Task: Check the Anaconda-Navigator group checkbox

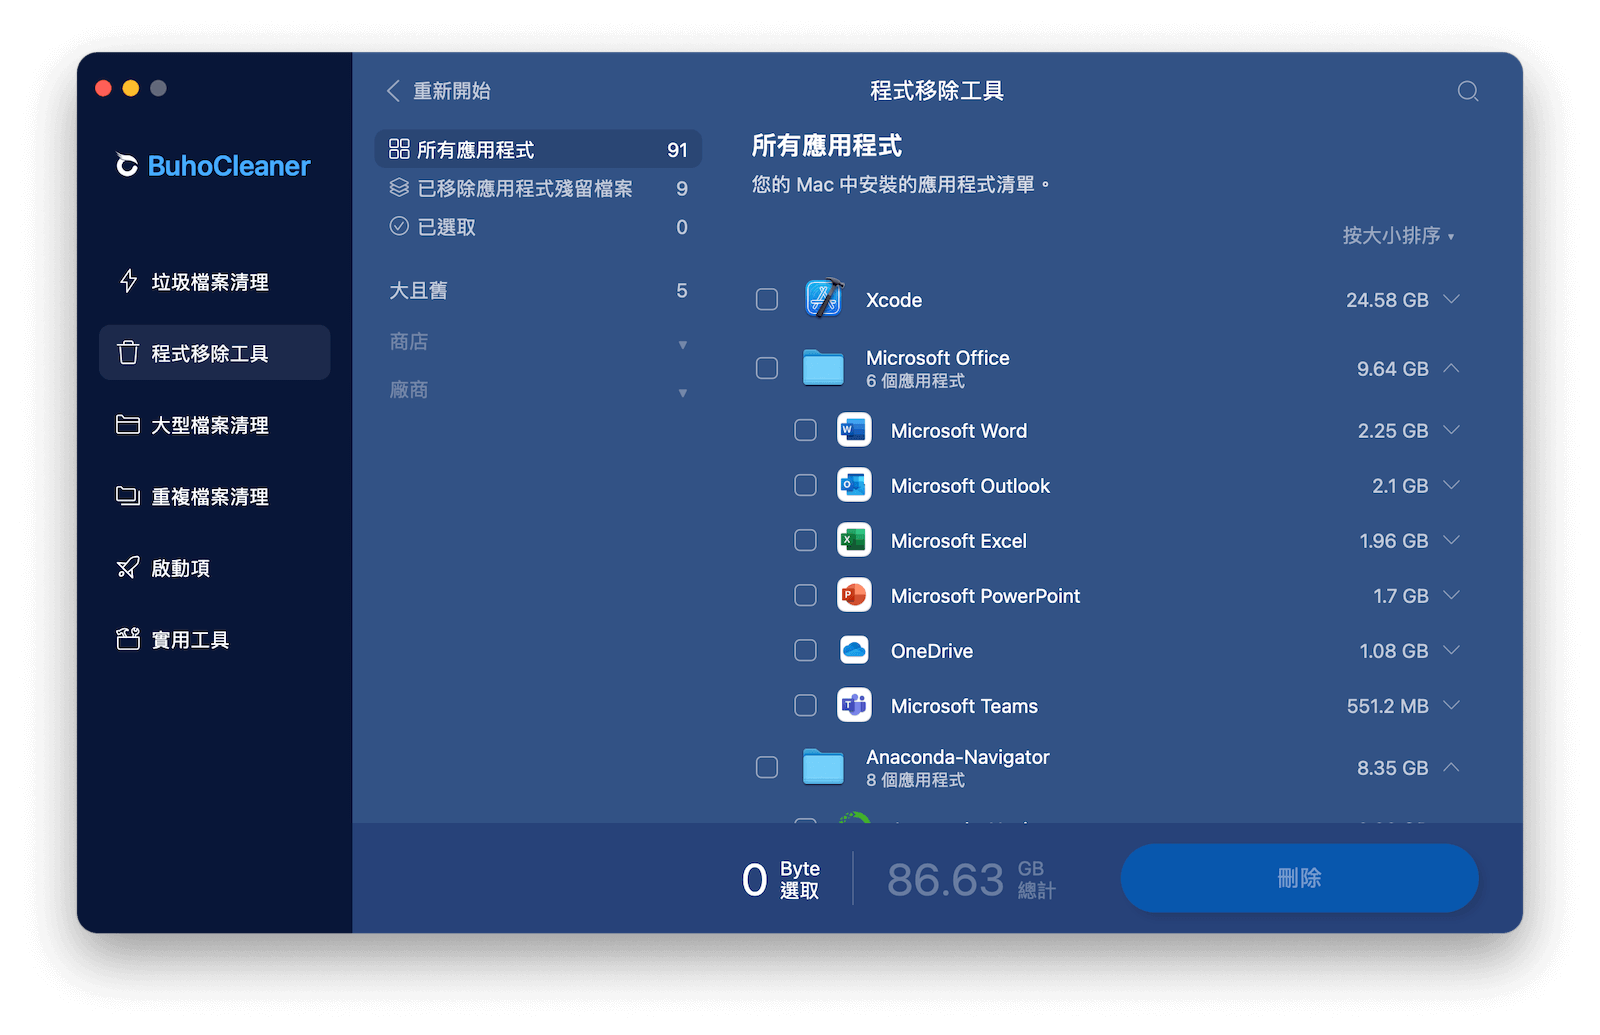Action: (767, 767)
